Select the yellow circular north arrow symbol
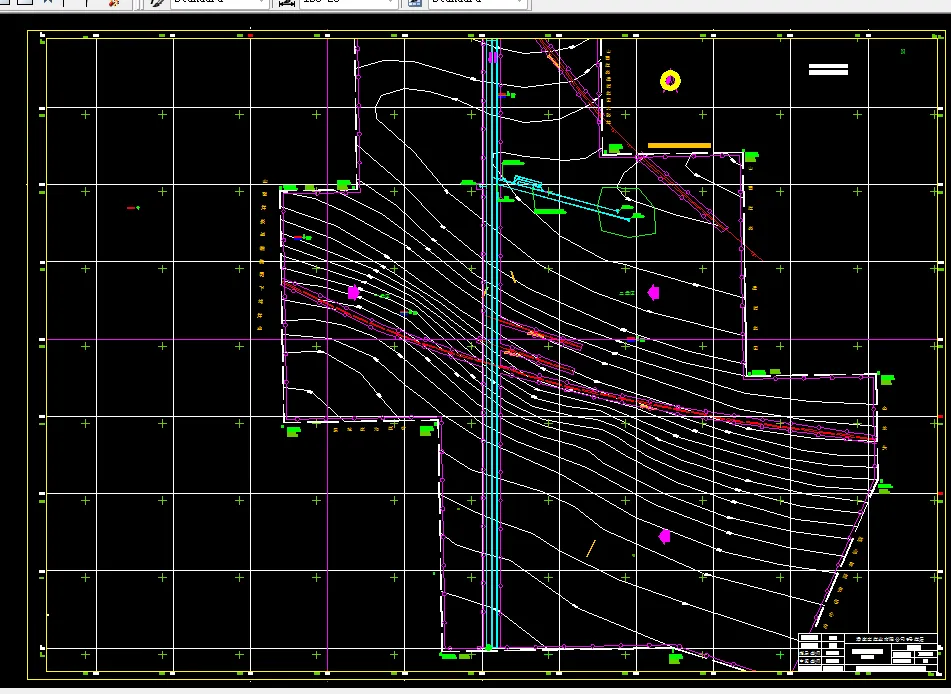The image size is (951, 694). click(670, 81)
